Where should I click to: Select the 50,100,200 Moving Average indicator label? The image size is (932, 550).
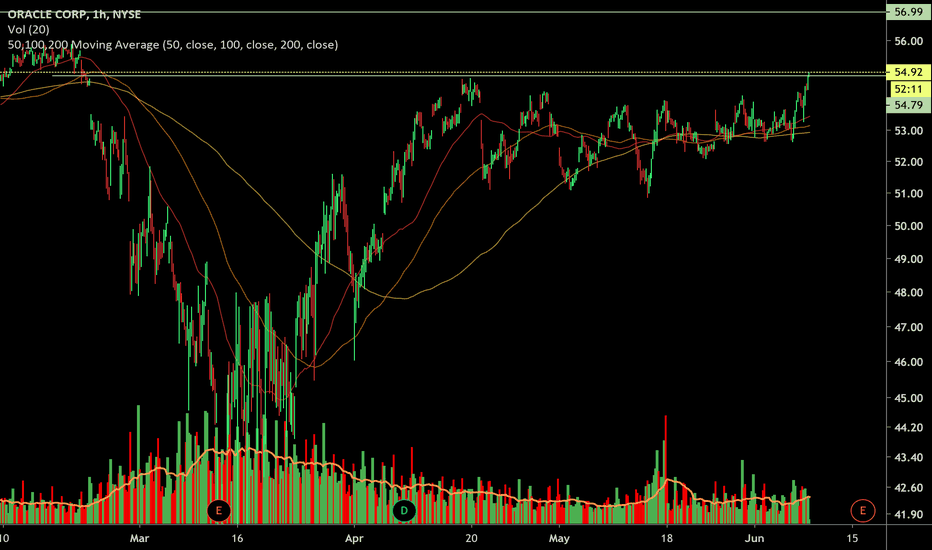(173, 45)
